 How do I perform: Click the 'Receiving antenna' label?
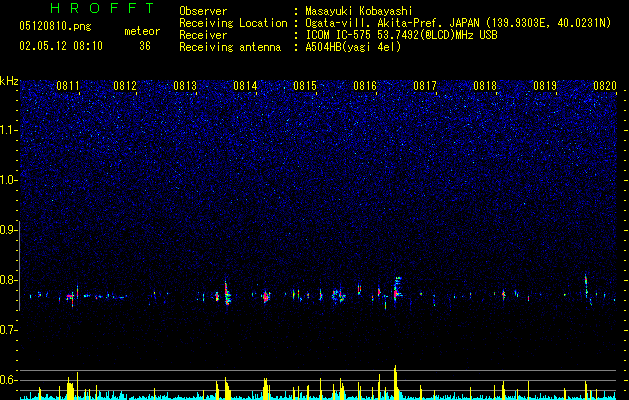tap(230, 47)
